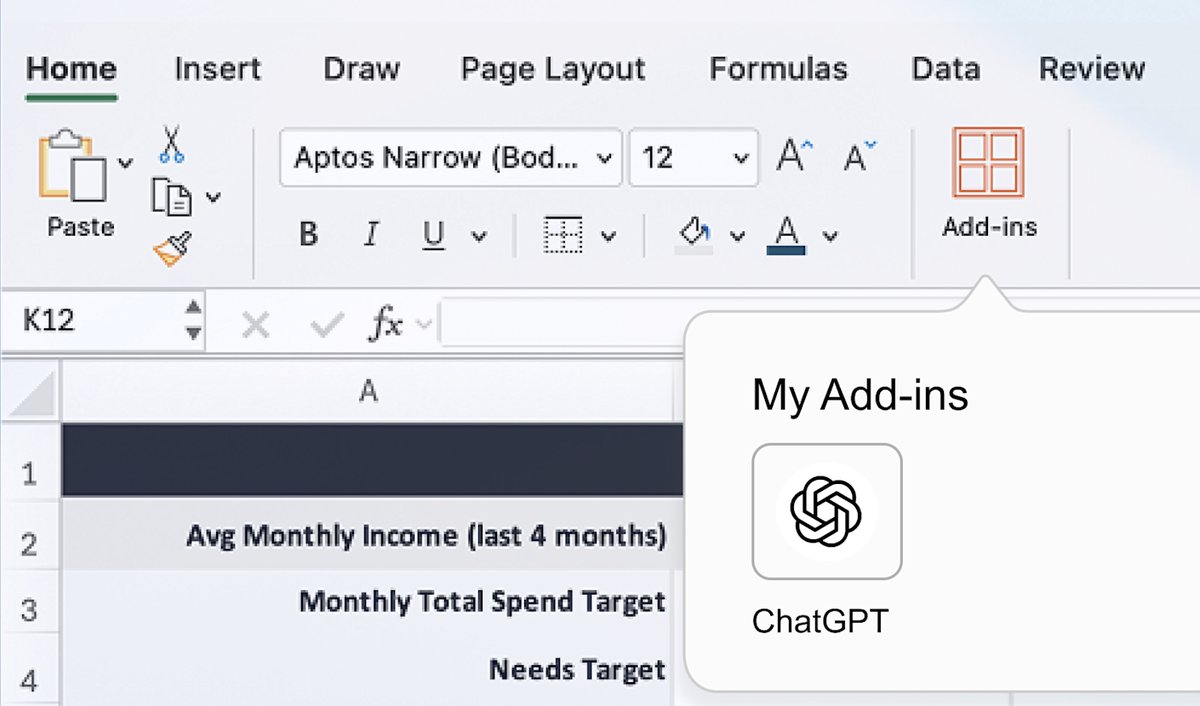Open the Page Layout tab

coord(553,69)
